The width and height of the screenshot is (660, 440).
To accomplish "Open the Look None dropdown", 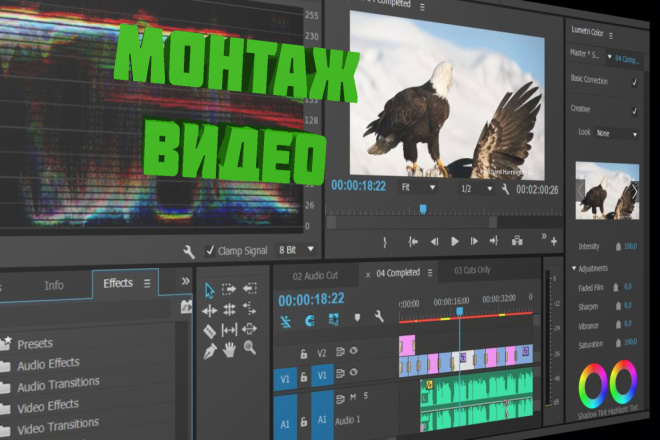I will pyautogui.click(x=616, y=133).
